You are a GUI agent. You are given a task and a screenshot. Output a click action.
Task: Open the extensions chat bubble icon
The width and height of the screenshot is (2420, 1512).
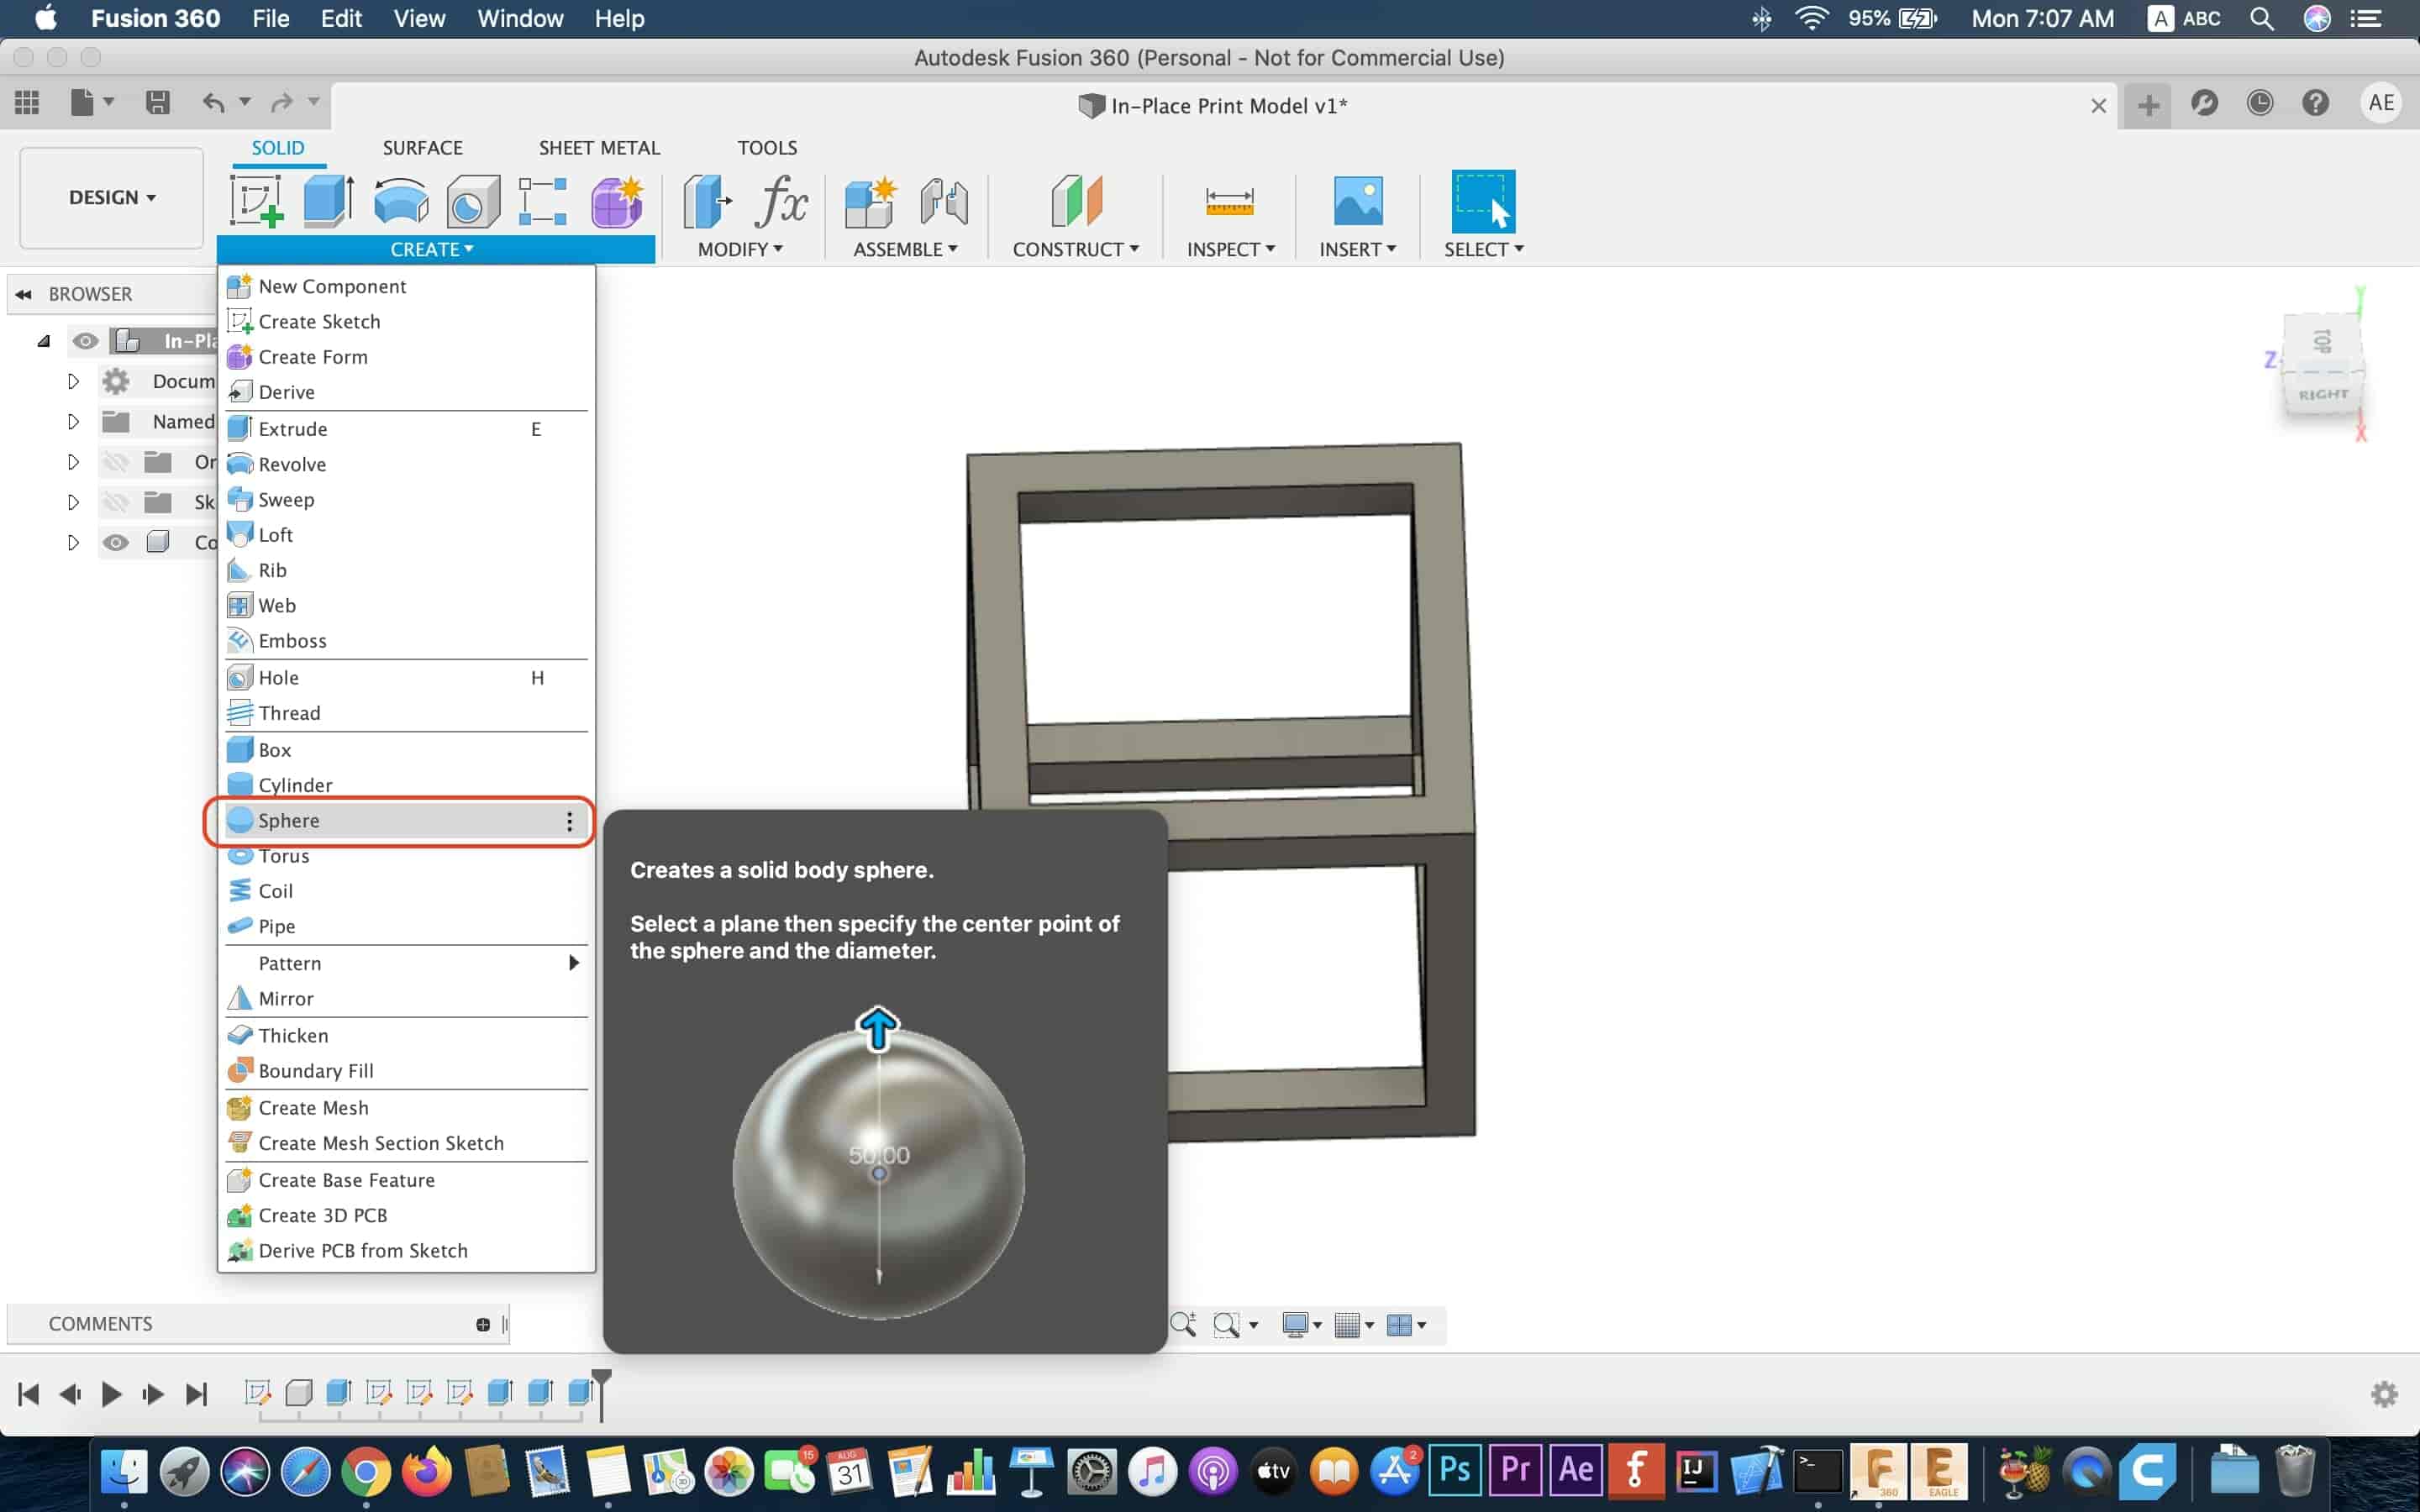point(2204,103)
